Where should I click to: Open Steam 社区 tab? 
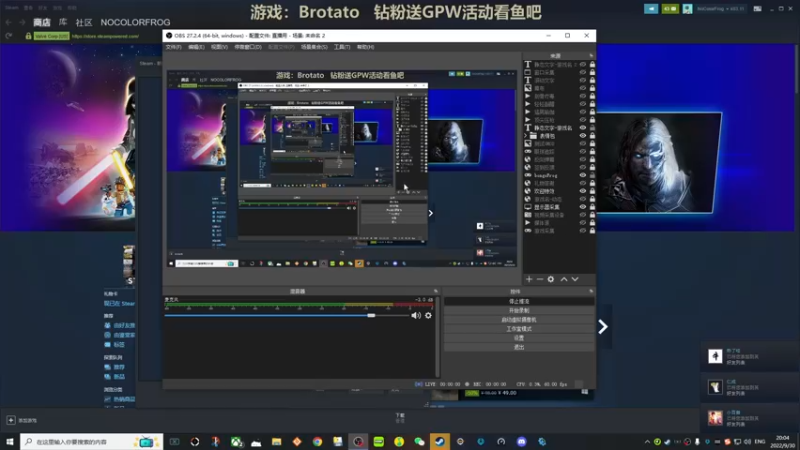84,22
